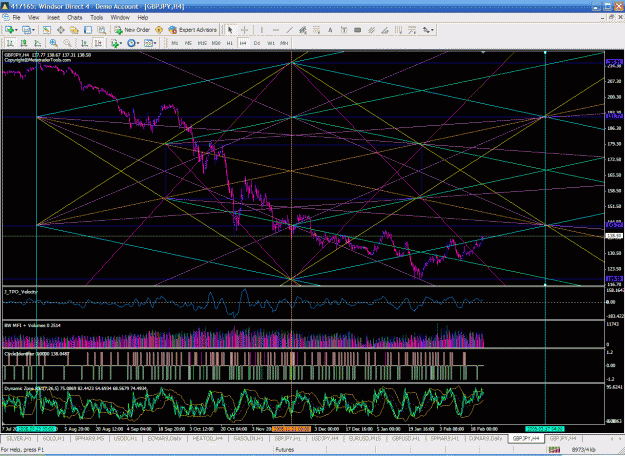Open the File menu
The height and width of the screenshot is (456, 625).
click(16, 18)
